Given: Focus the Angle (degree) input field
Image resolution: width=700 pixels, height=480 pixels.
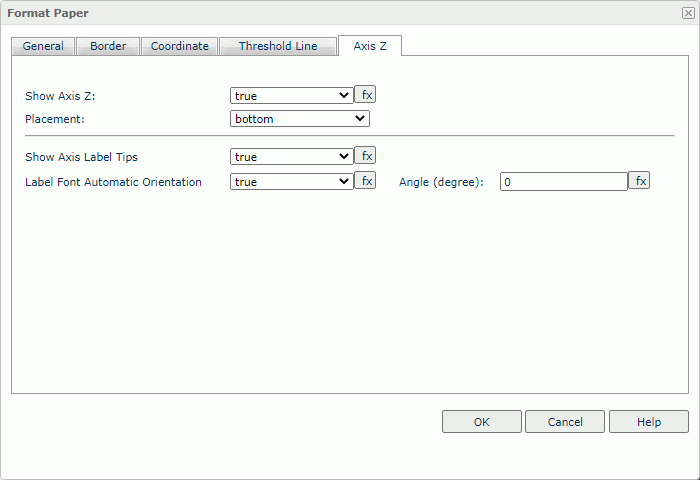Looking at the screenshot, I should (x=563, y=182).
